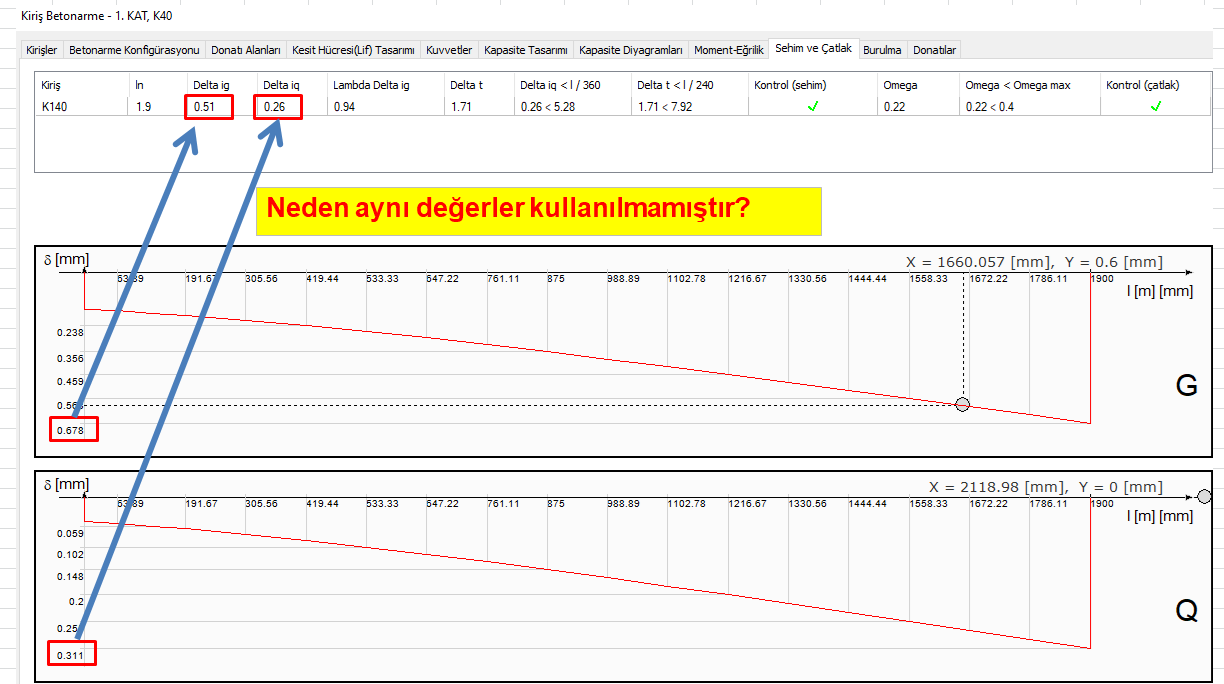Click the Lambda Delta ig column header
This screenshot has height=684, width=1224.
tap(371, 85)
